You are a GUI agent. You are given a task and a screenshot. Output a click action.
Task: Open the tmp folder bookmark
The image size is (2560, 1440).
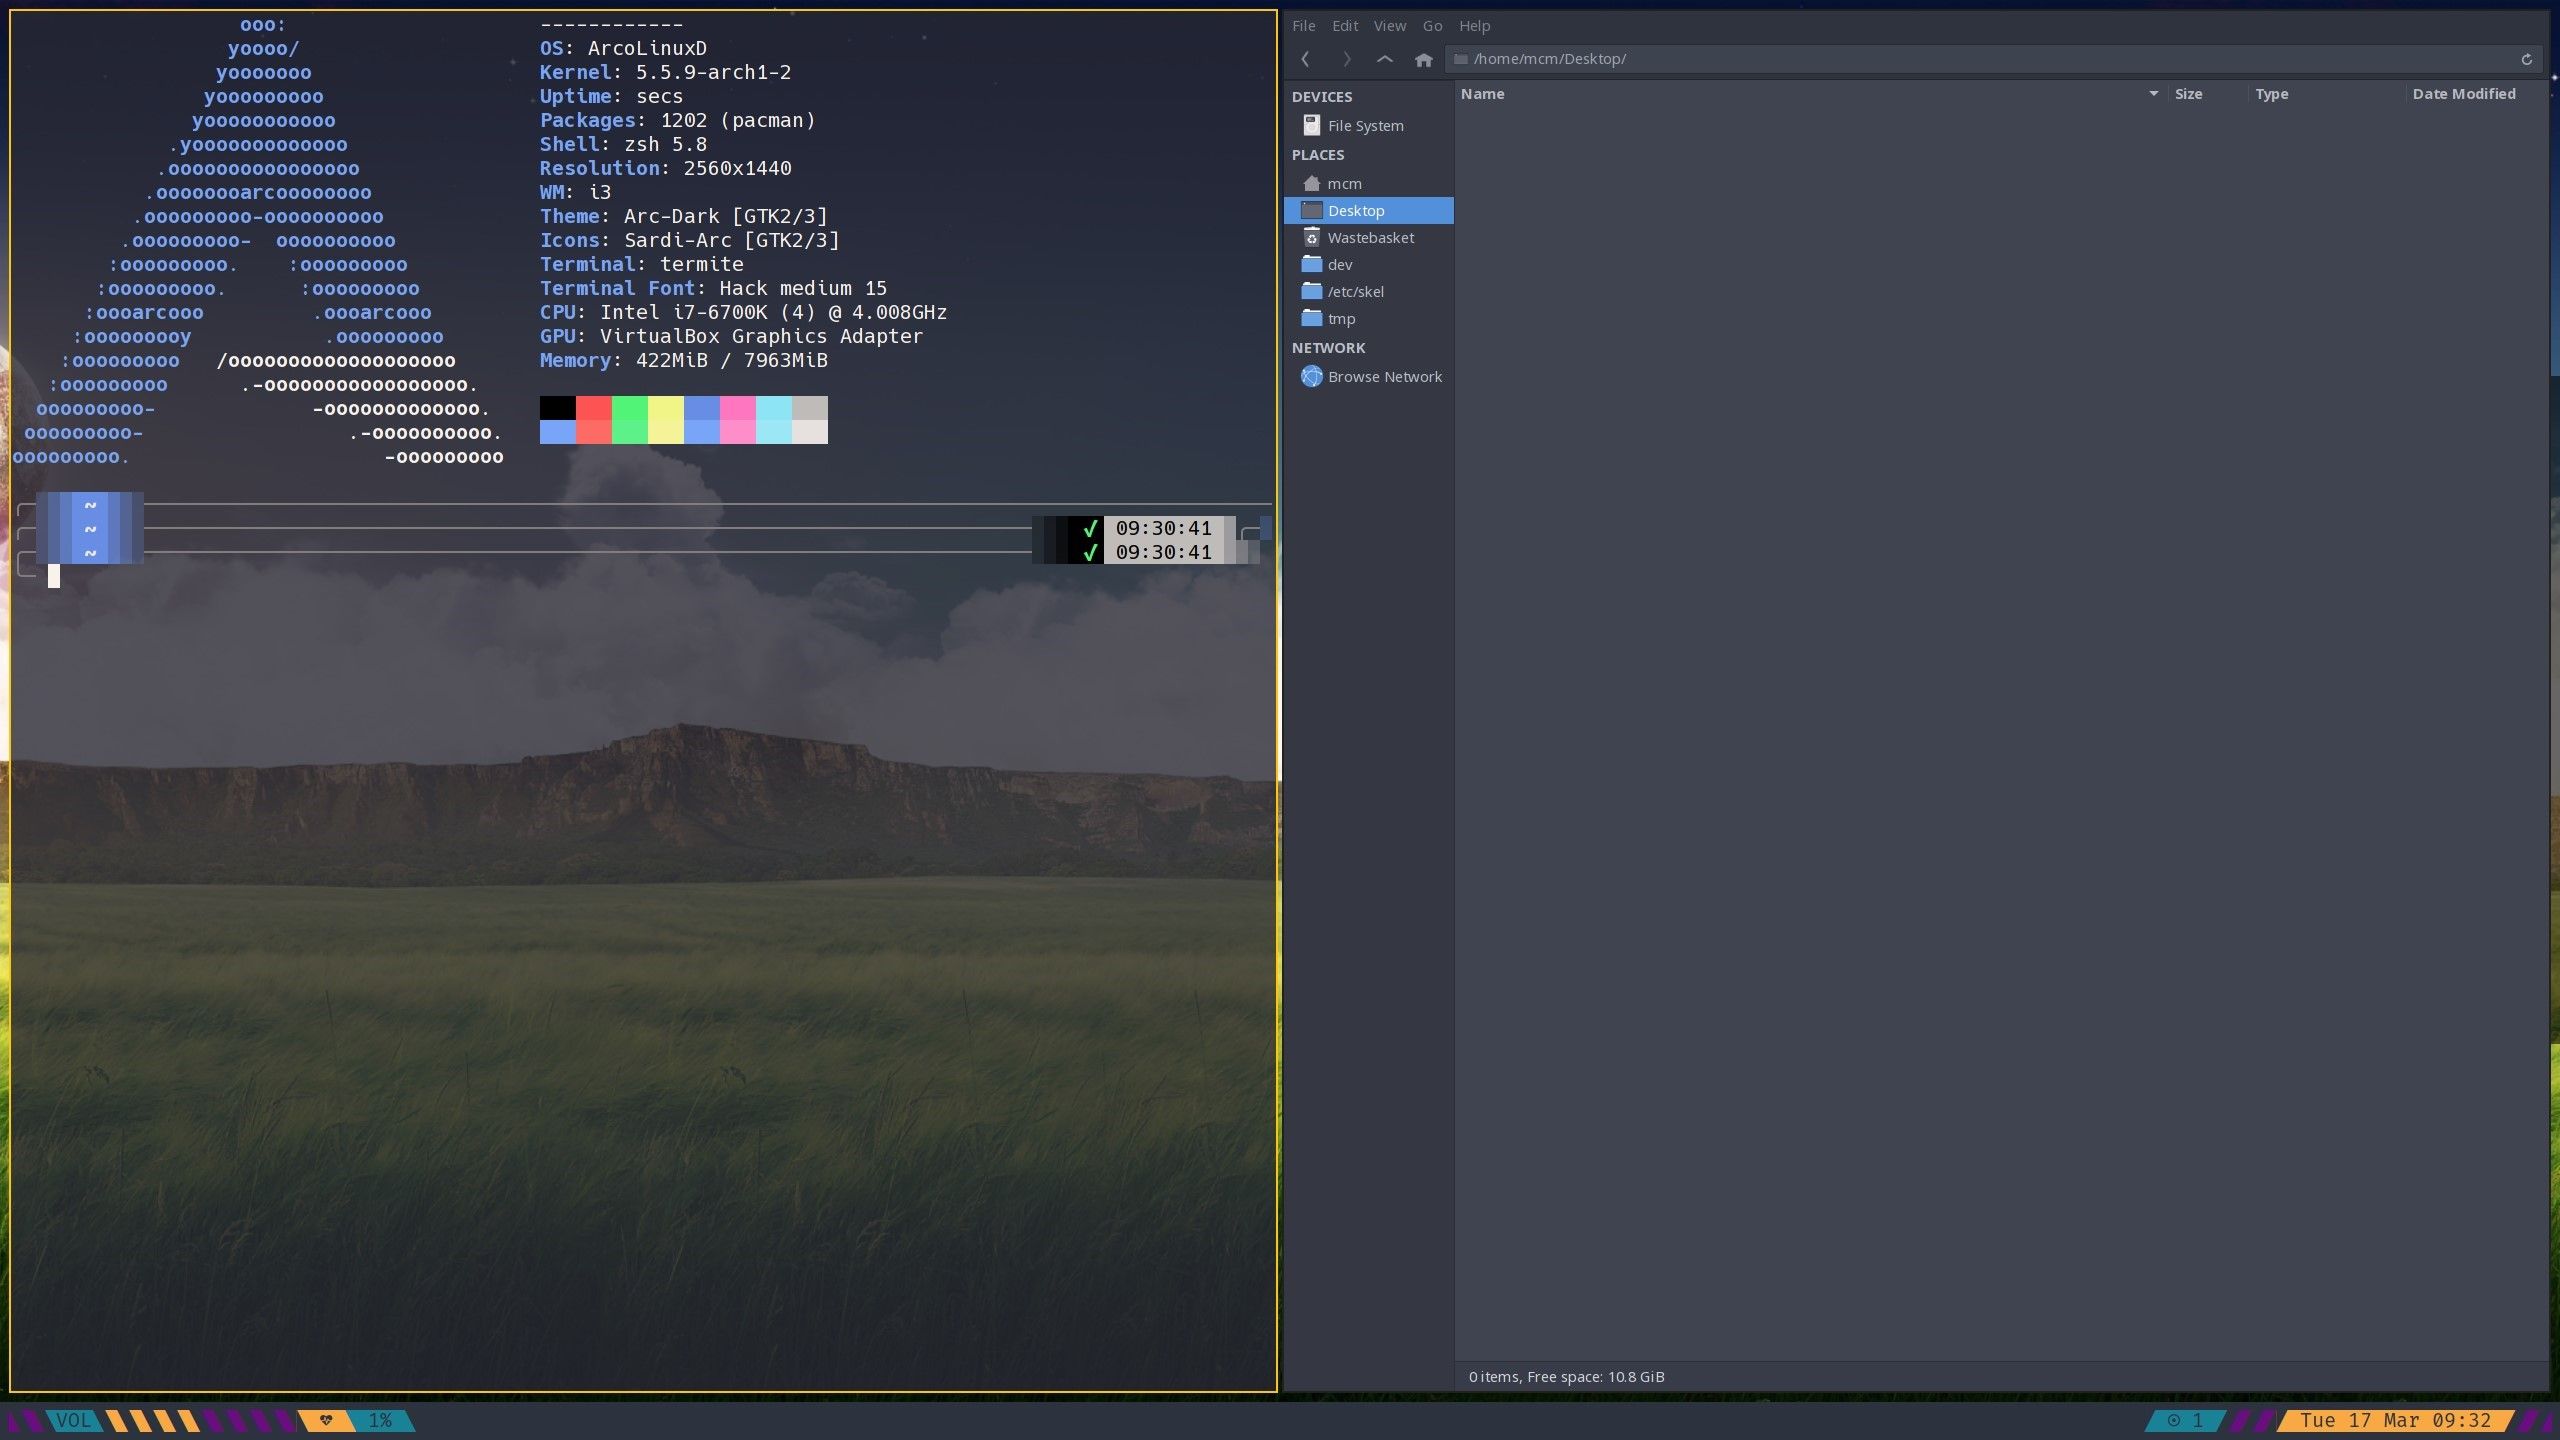pos(1341,319)
